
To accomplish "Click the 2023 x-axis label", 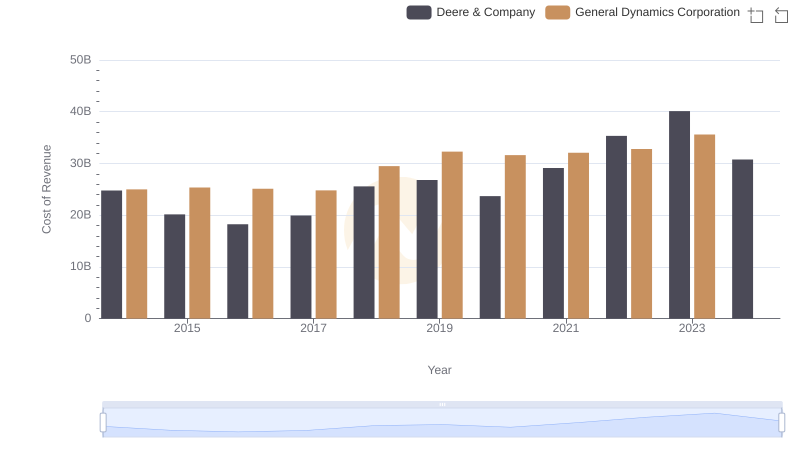I will click(692, 328).
